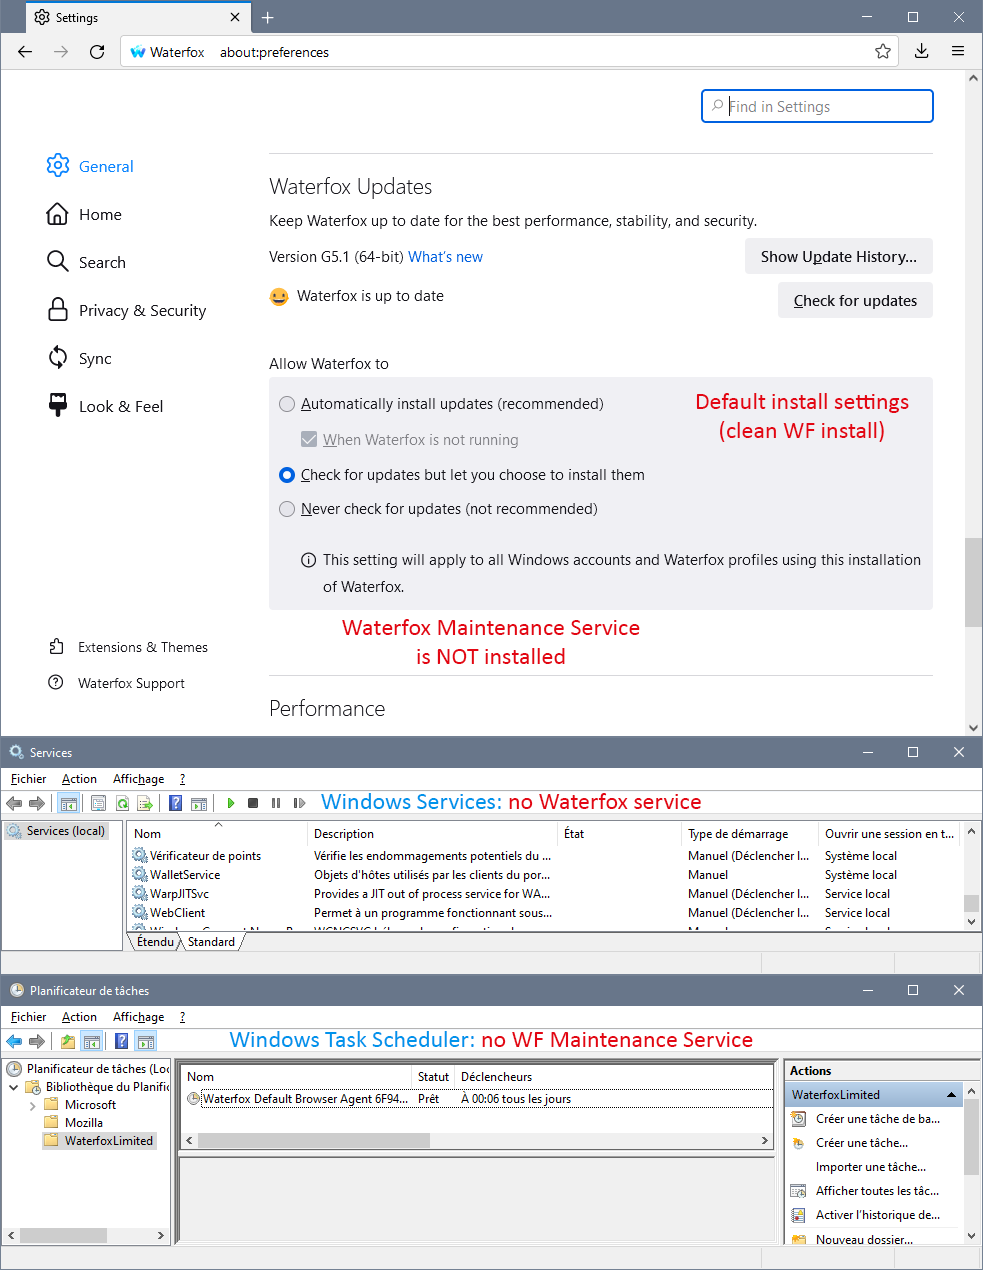The image size is (983, 1270).
Task: Toggle When Waterfox is not running checkbox
Action: pos(309,439)
